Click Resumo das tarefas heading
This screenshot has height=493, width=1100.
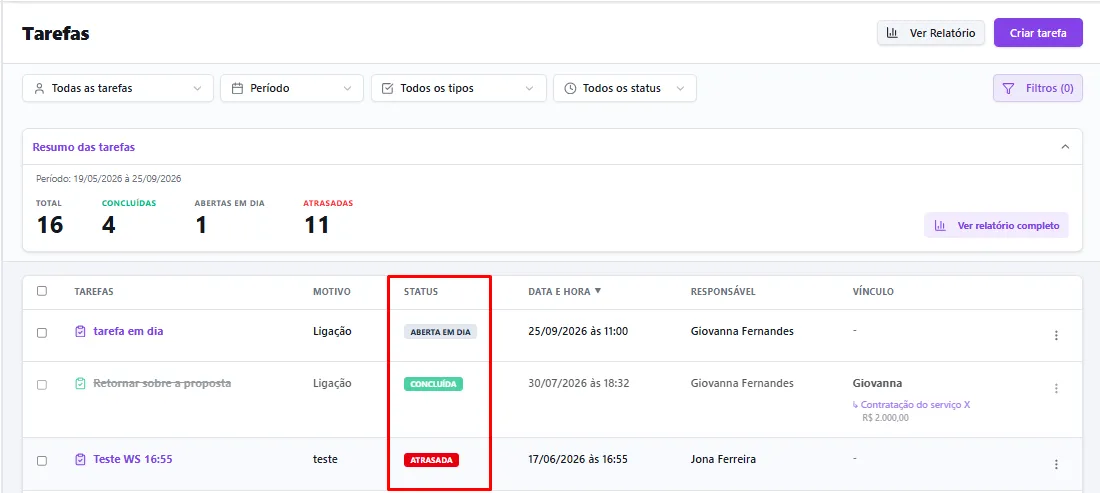click(83, 147)
